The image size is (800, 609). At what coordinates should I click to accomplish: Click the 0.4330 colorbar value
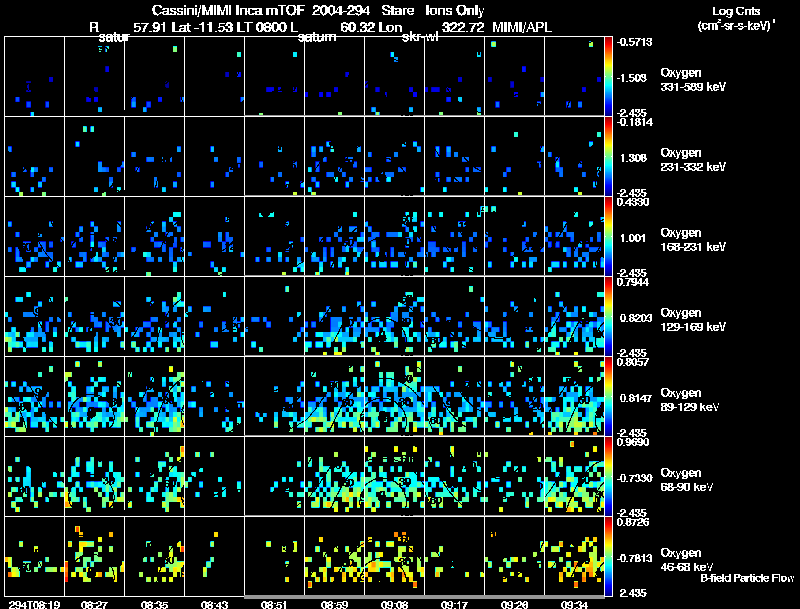click(x=633, y=202)
